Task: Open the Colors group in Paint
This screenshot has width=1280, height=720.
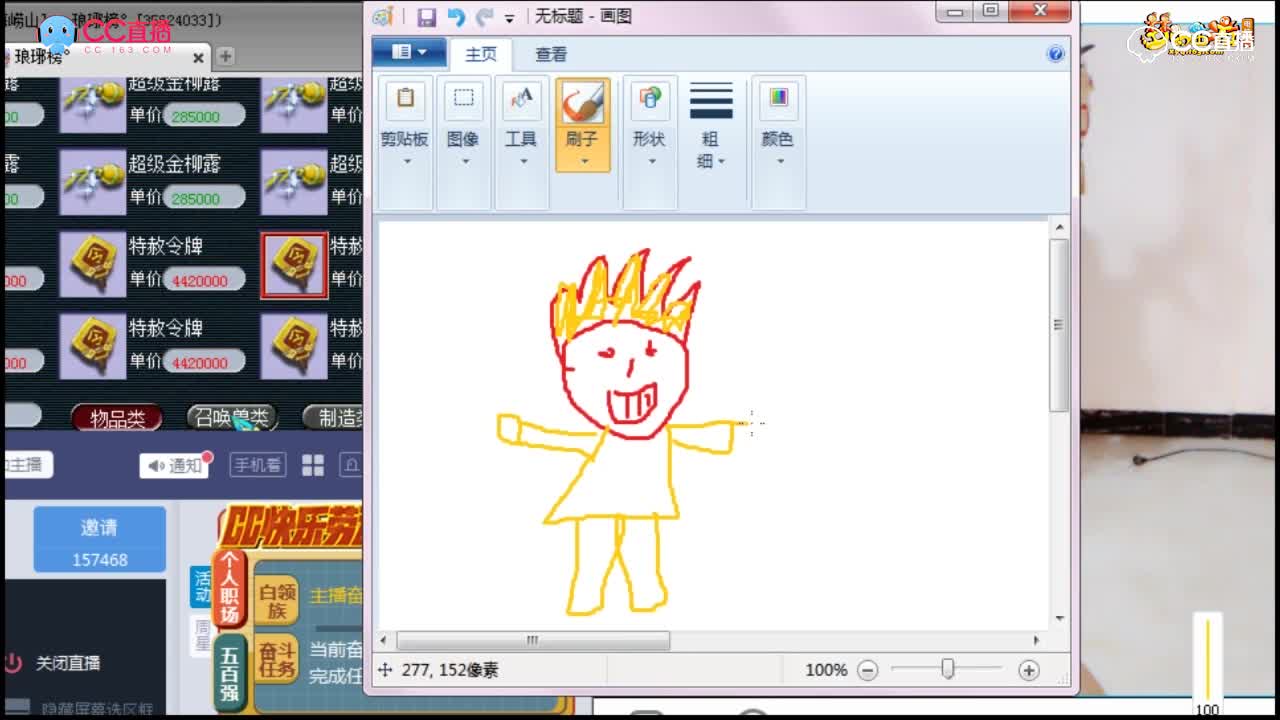Action: (x=778, y=141)
